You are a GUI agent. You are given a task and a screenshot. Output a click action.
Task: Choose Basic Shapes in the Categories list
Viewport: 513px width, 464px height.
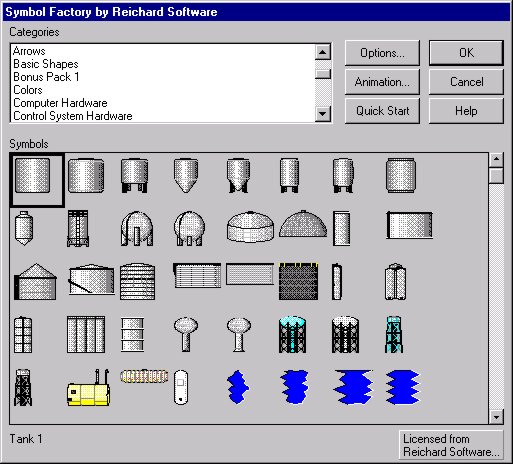(46, 64)
